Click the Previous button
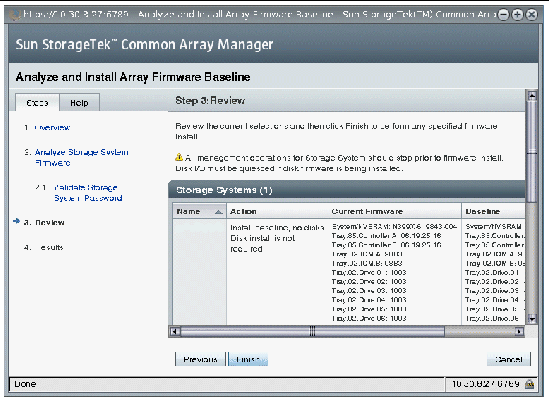Image resolution: width=549 pixels, height=402 pixels. 200,359
